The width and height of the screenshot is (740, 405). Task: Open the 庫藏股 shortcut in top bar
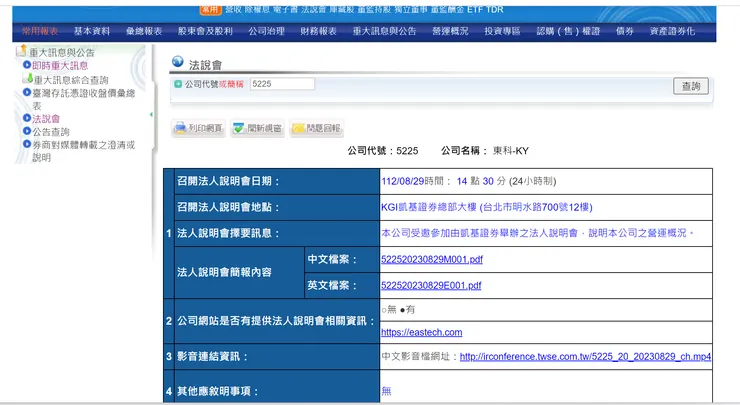tap(342, 9)
